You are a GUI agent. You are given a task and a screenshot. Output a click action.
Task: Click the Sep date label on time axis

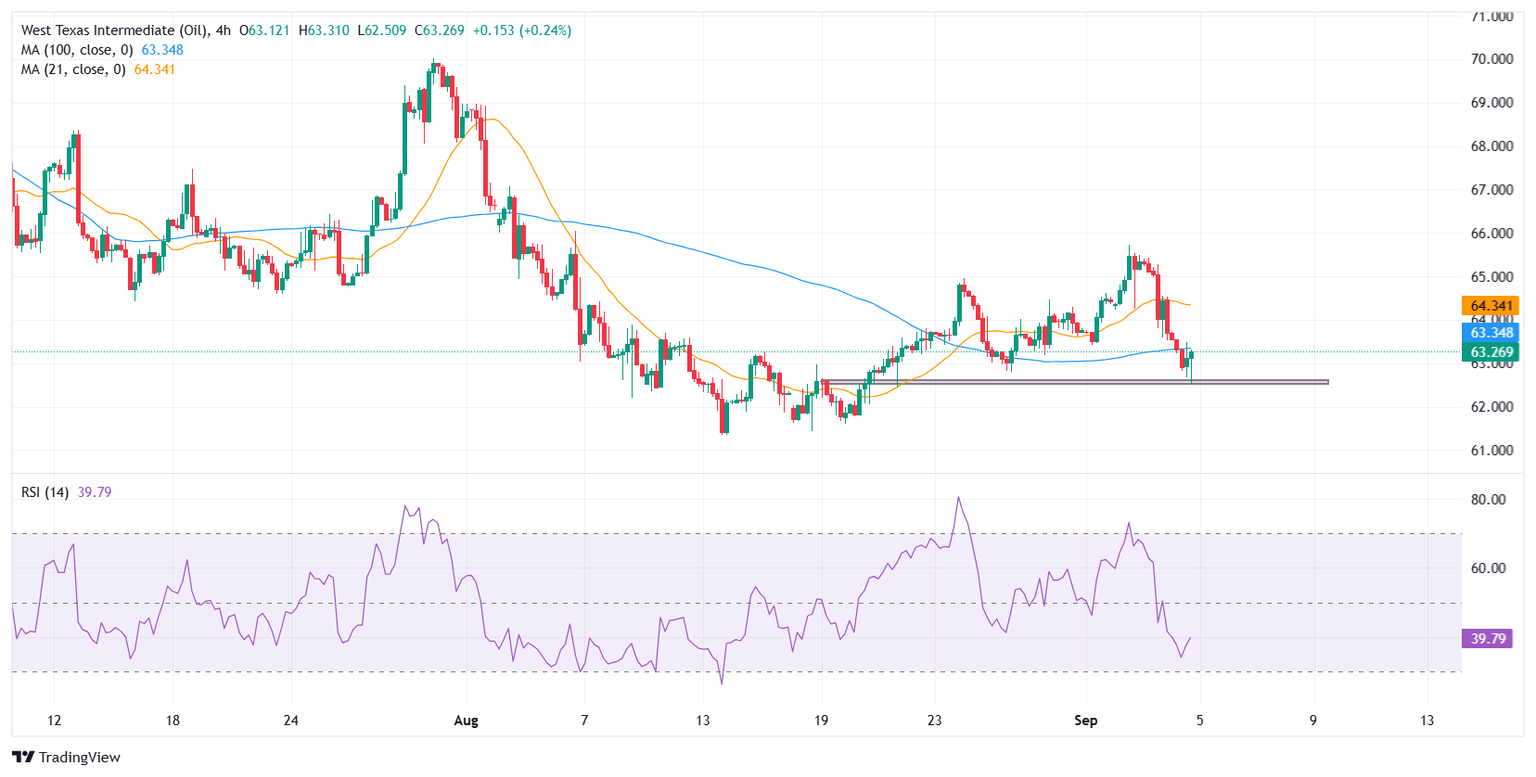1087,720
